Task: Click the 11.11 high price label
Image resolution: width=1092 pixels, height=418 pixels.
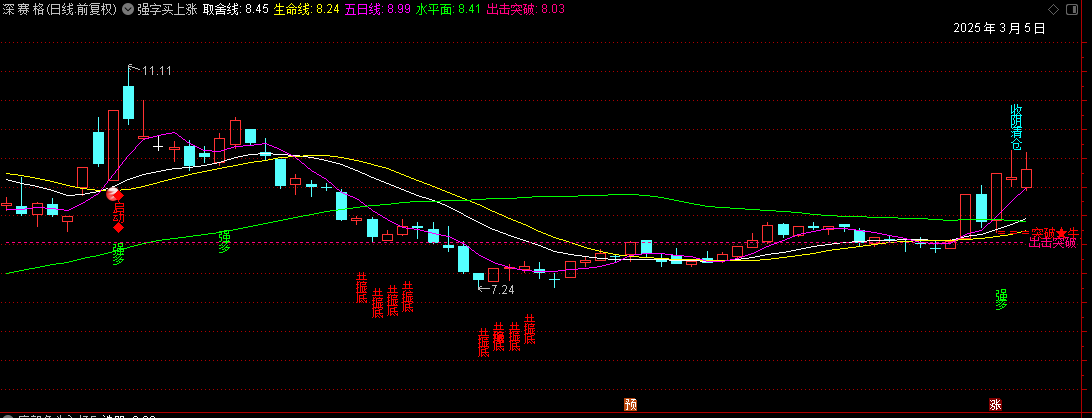Action: pos(157,70)
